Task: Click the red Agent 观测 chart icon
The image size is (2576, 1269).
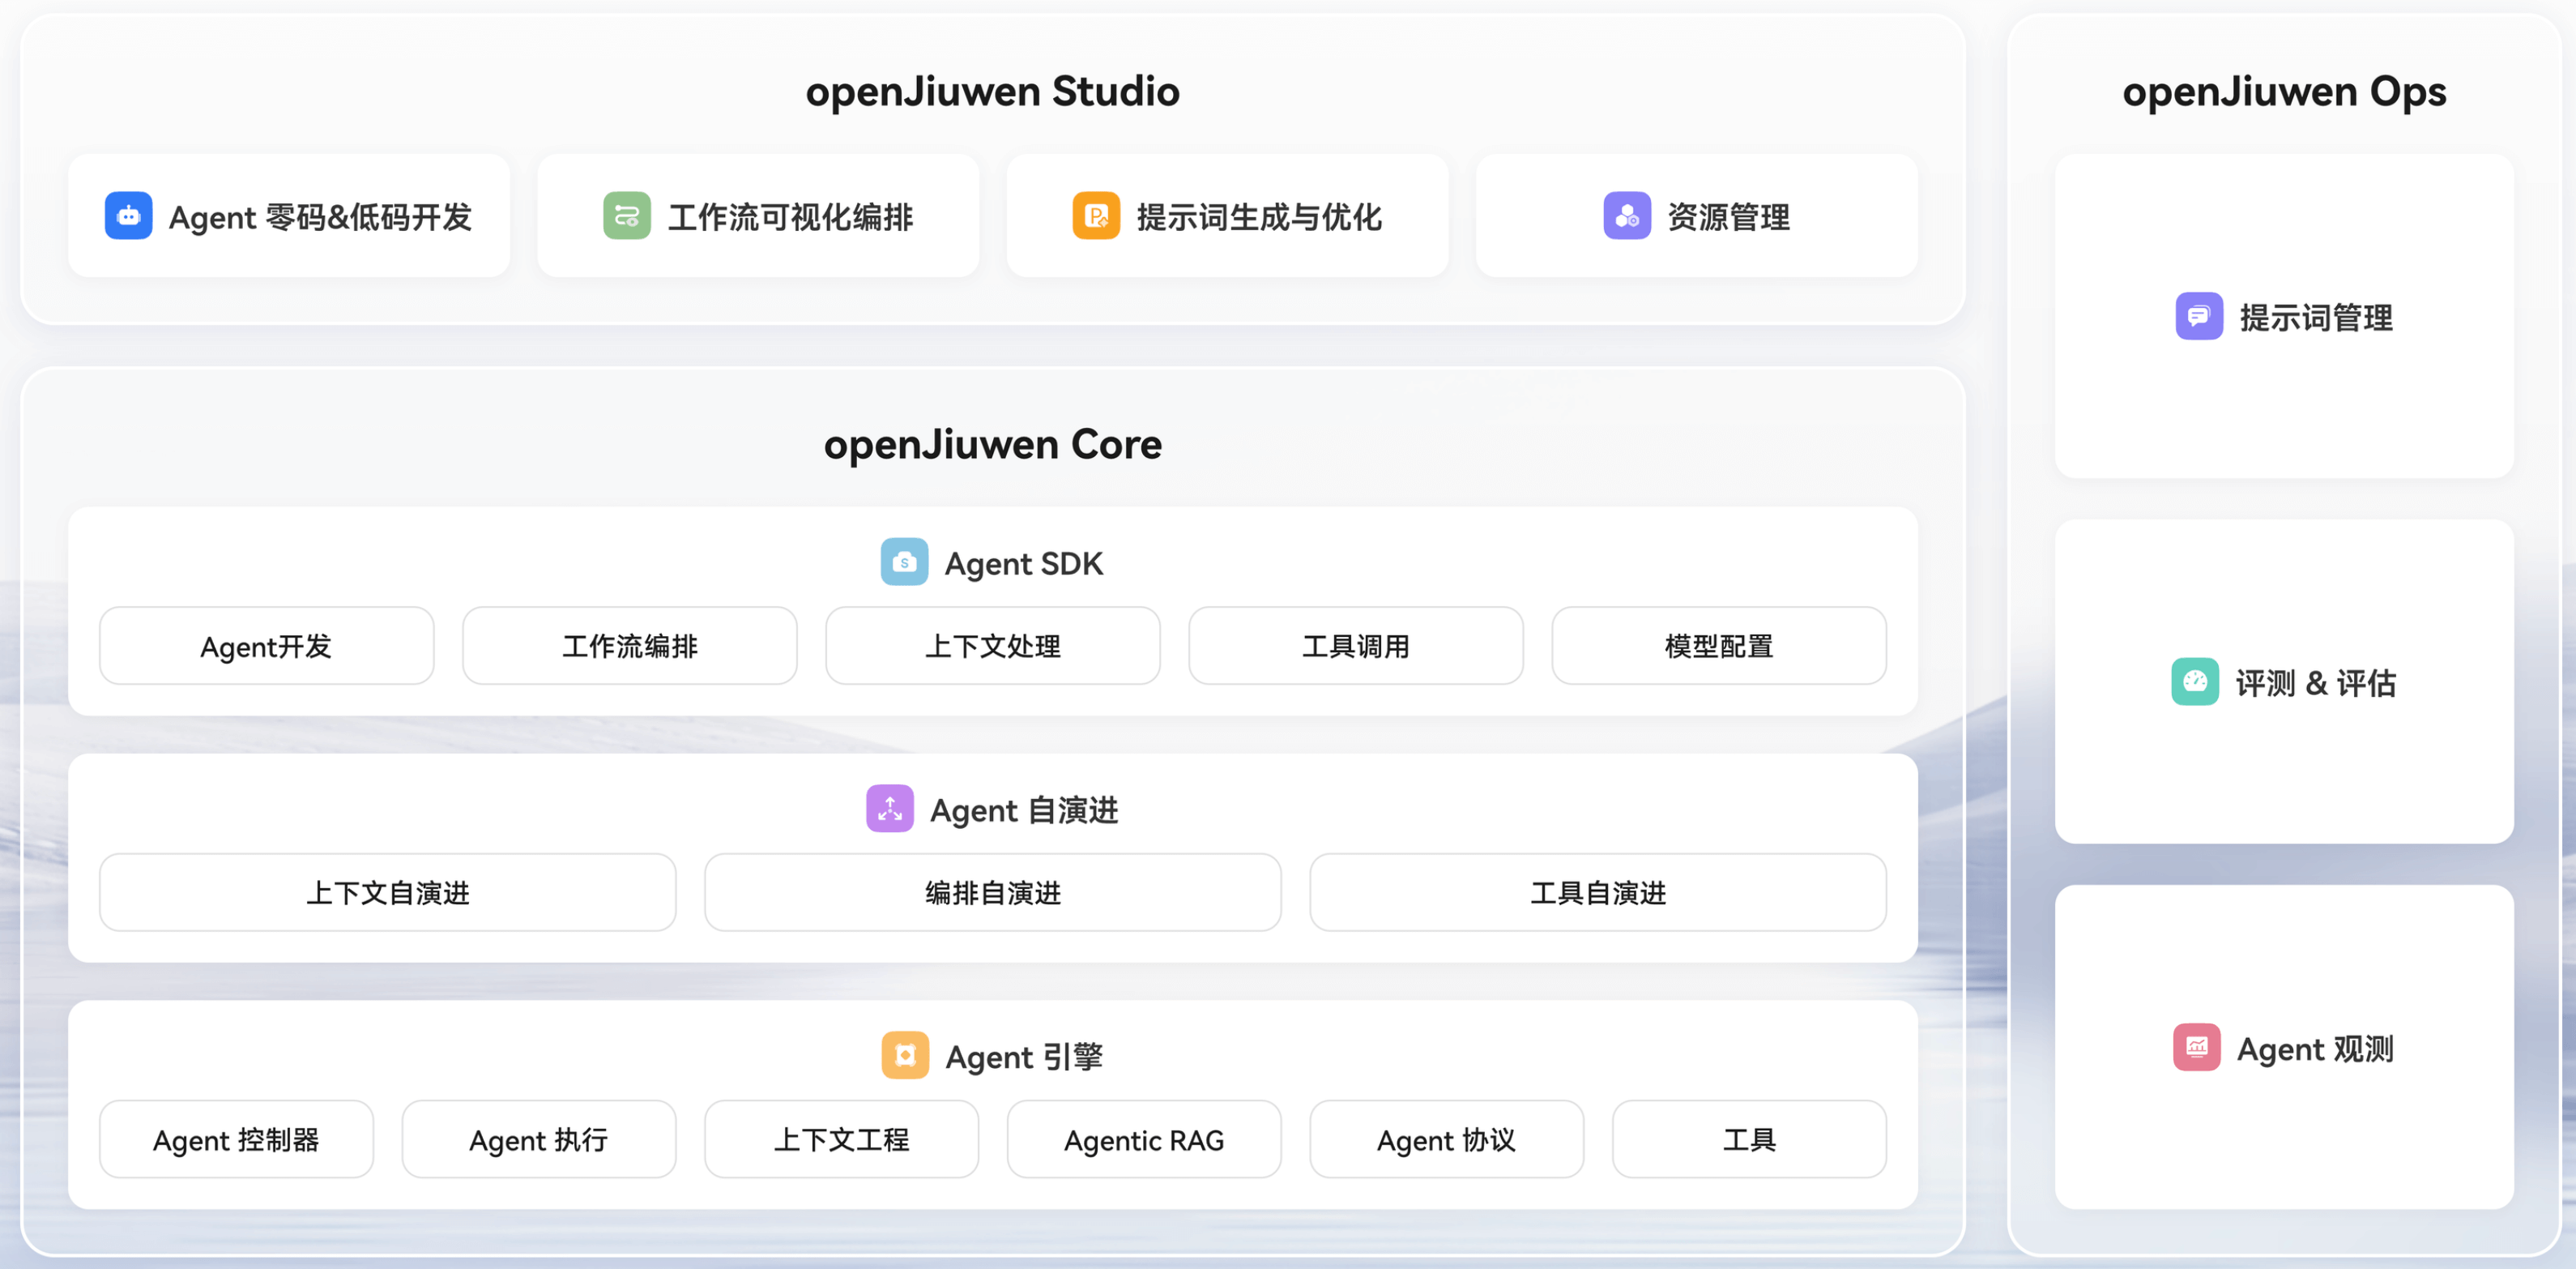Action: click(2197, 1048)
